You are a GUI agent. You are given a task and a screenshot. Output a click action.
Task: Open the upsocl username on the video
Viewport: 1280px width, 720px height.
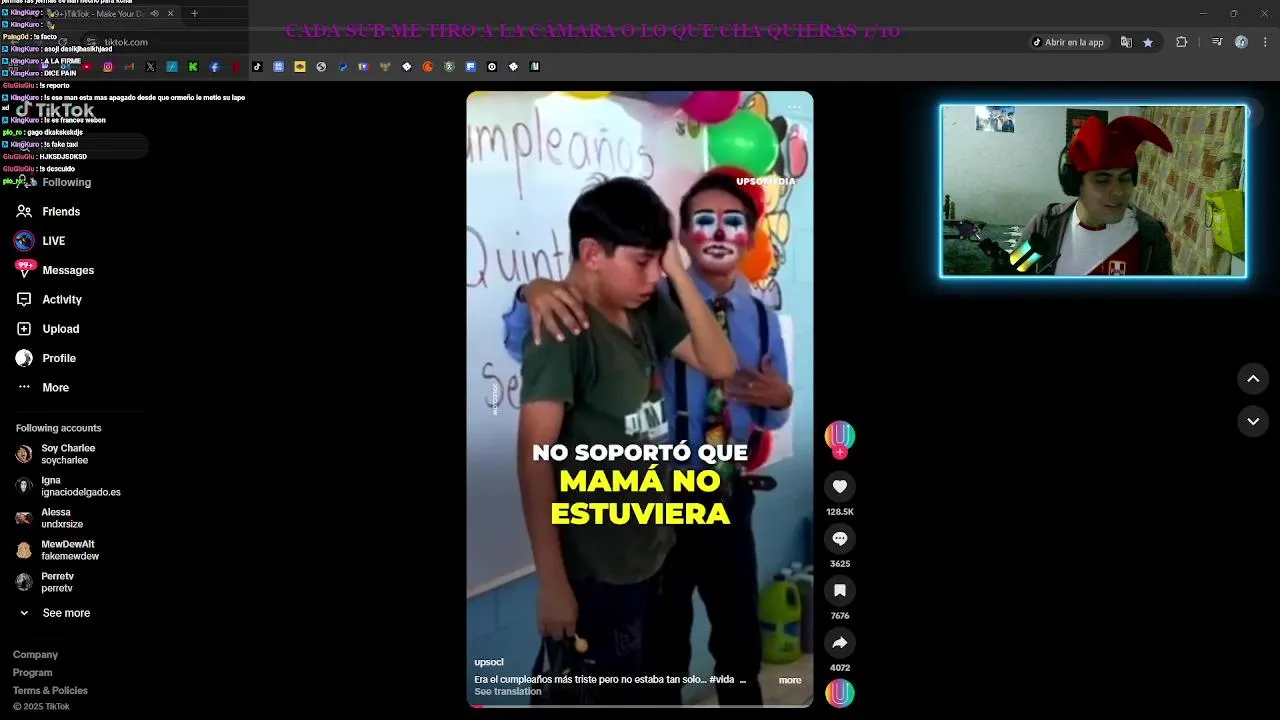[x=489, y=662]
